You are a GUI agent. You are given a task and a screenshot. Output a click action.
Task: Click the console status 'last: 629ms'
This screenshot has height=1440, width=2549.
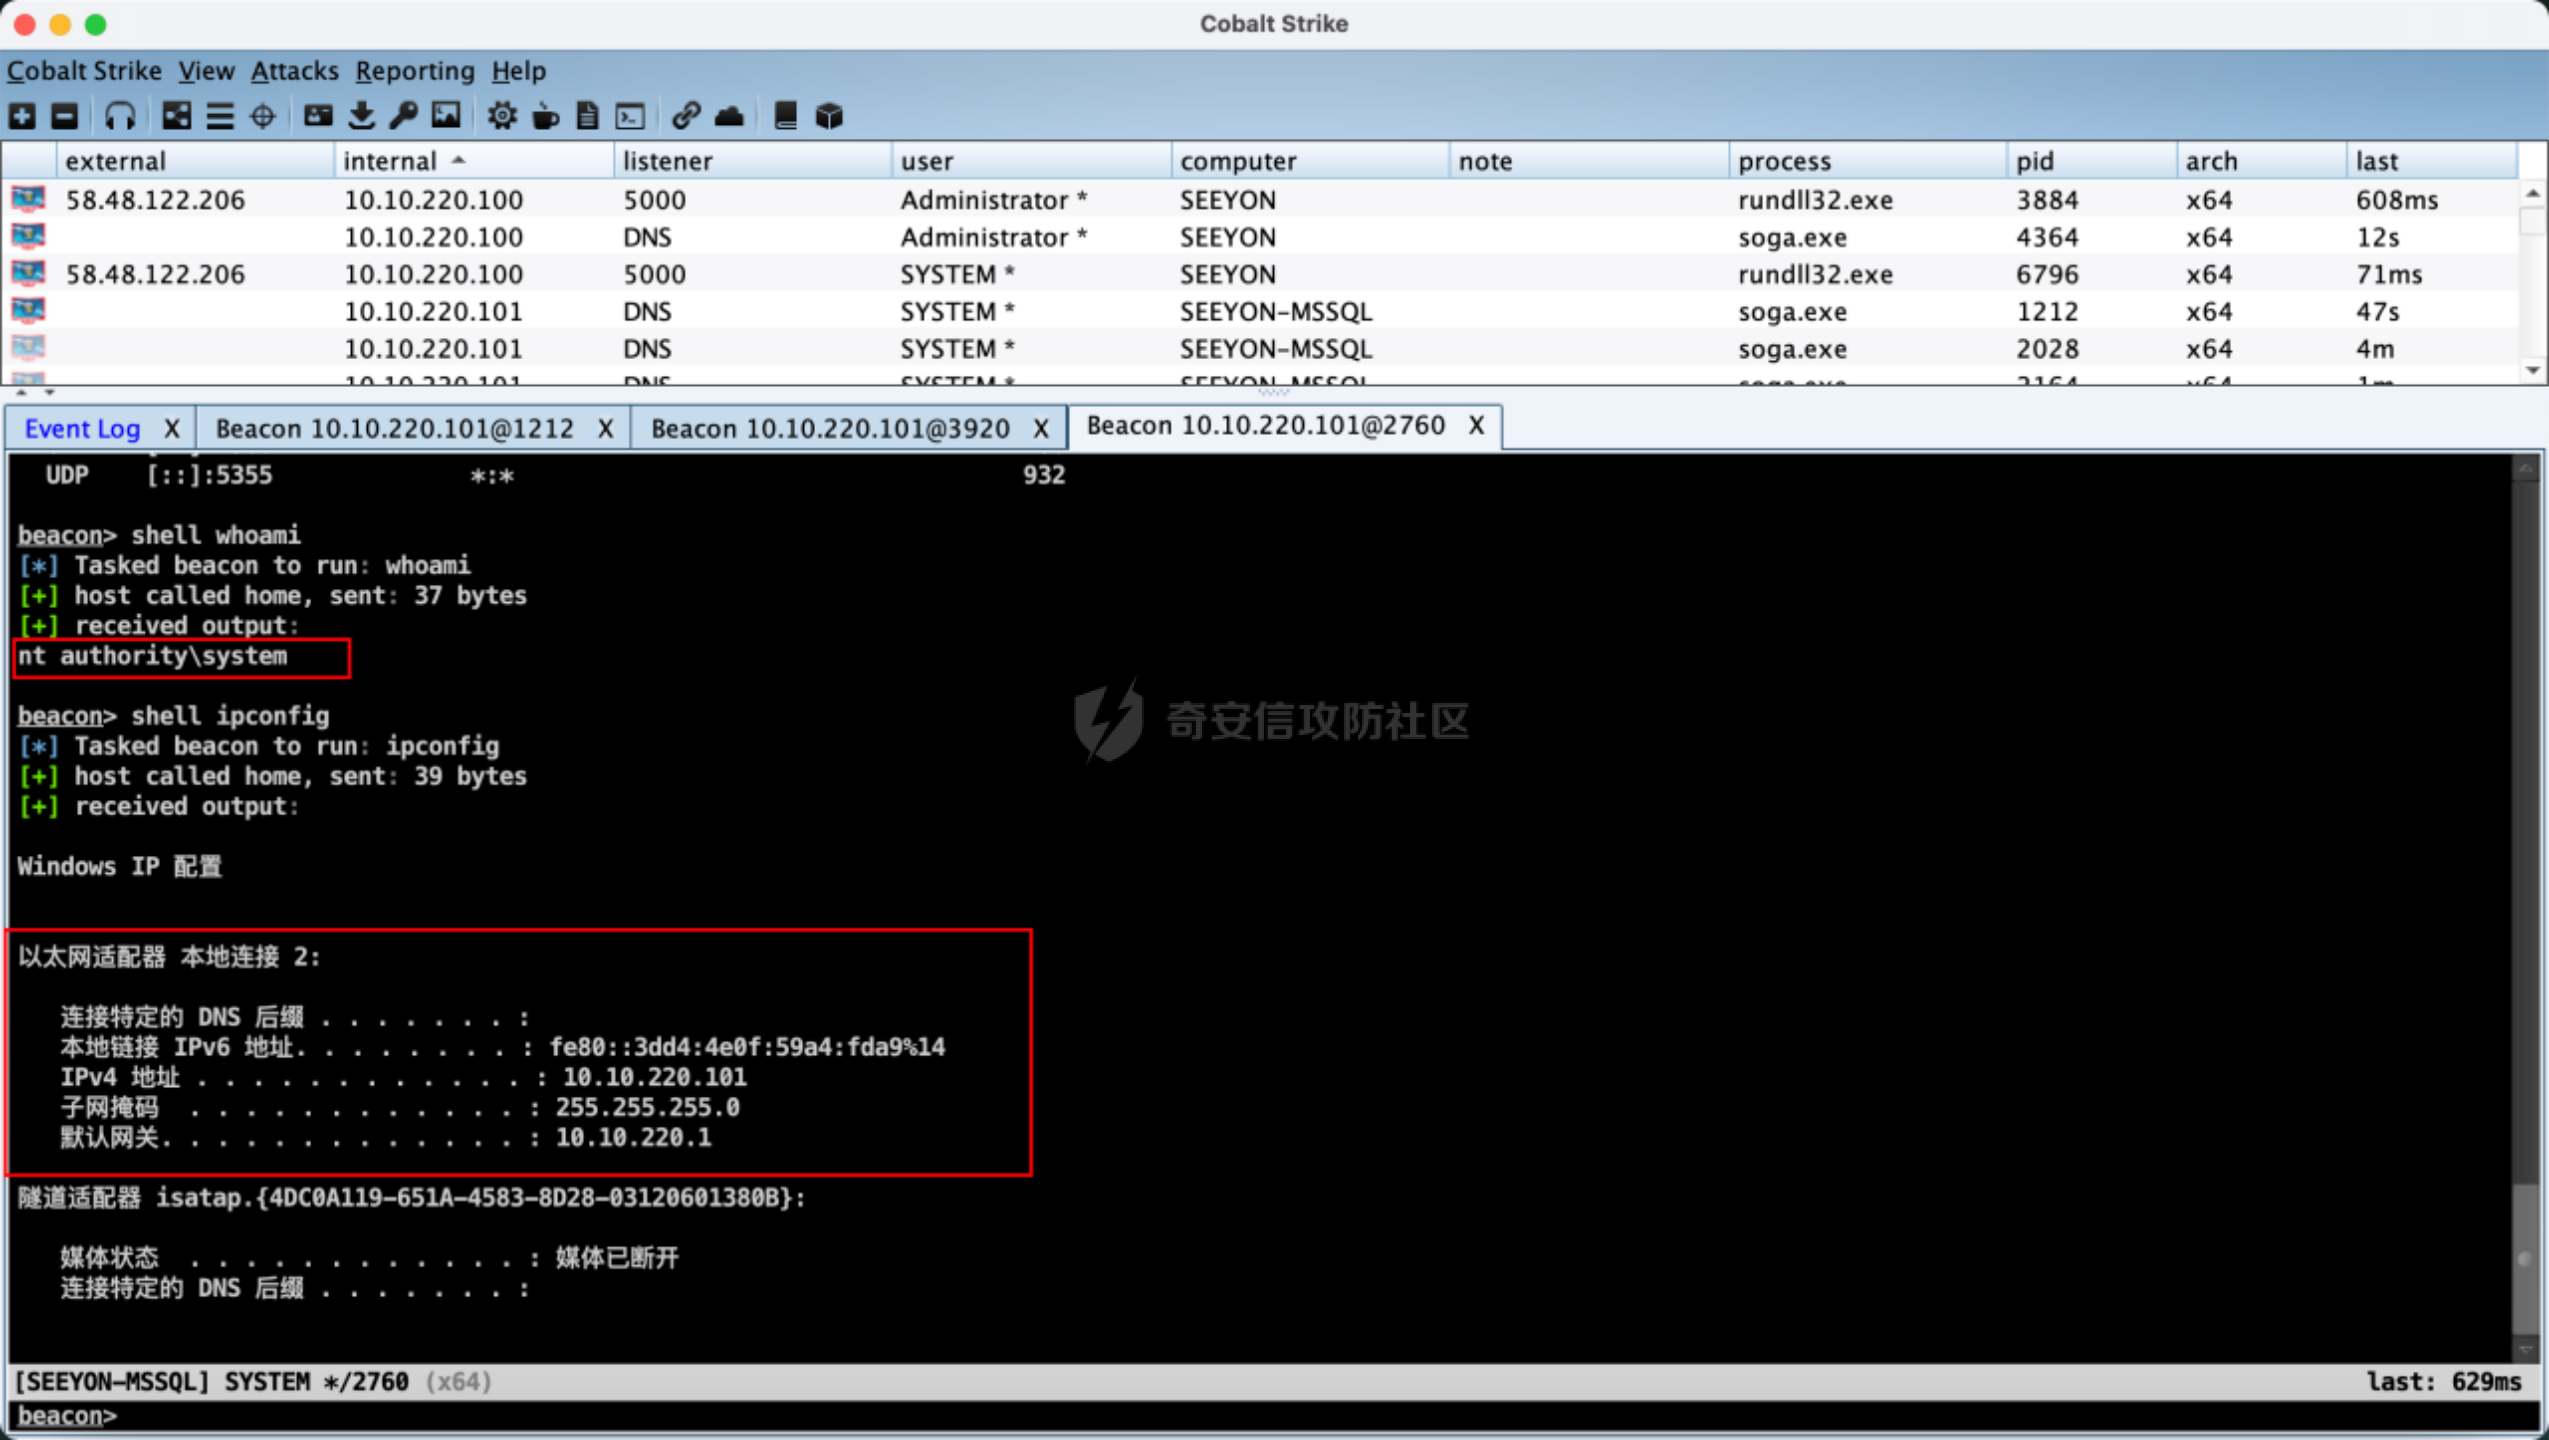click(2445, 1382)
